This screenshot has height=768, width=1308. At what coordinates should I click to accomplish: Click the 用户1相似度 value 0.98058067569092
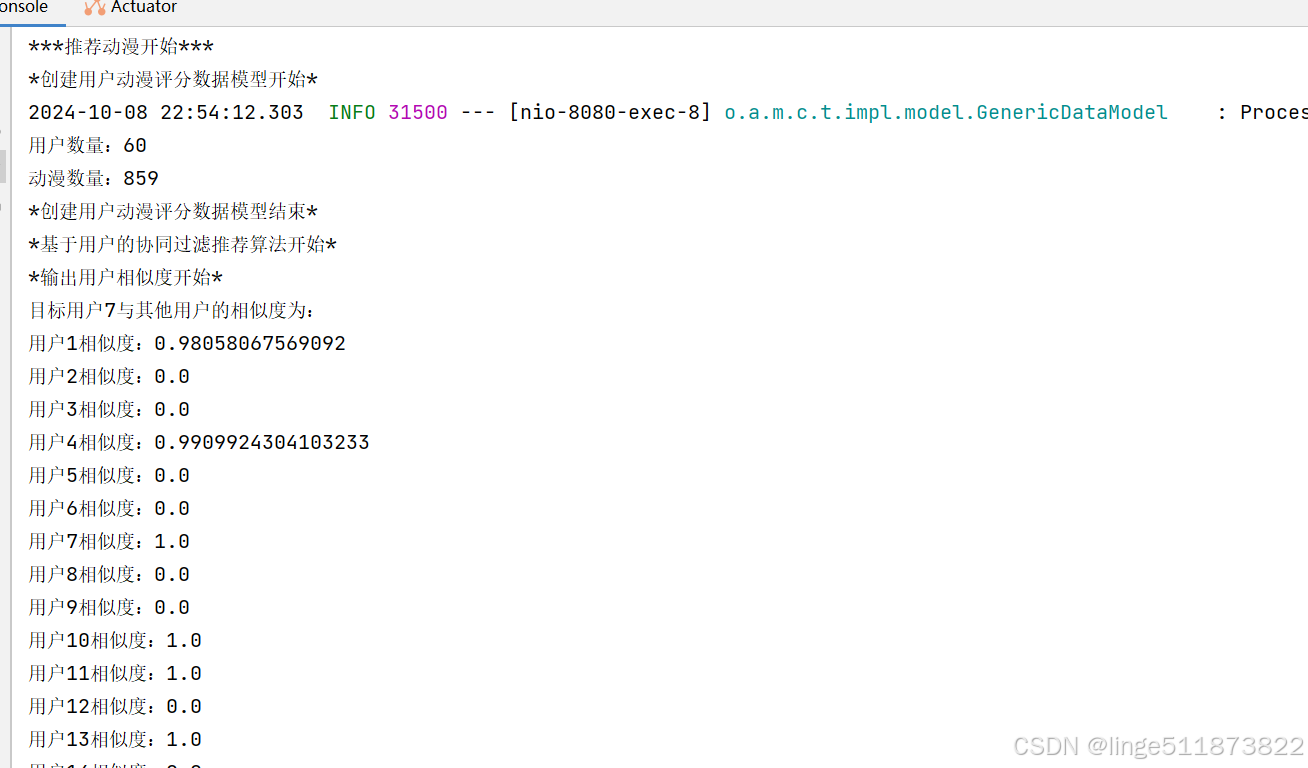coord(250,344)
